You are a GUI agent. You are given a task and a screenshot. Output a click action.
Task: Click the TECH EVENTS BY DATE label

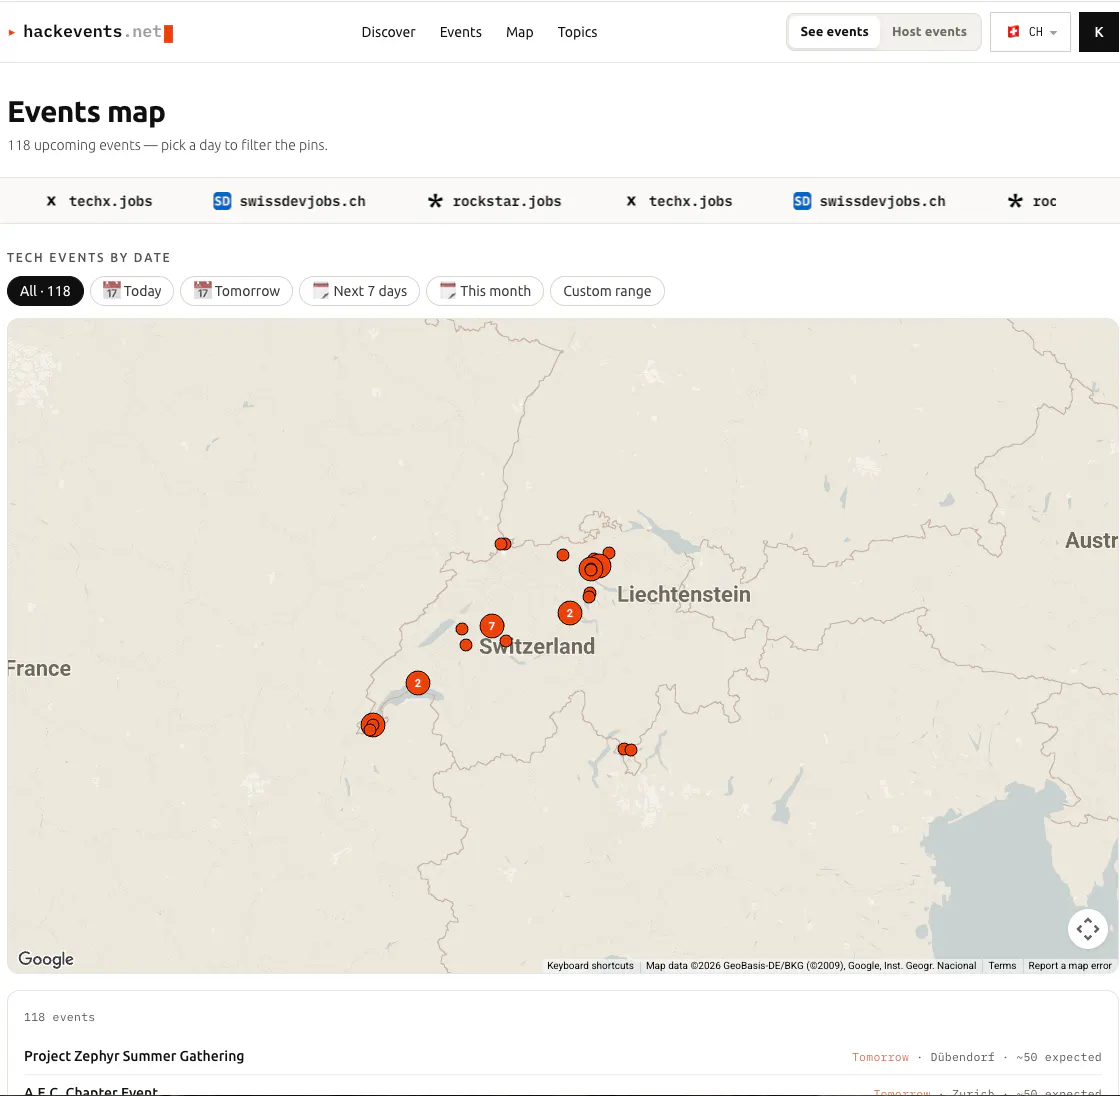[x=89, y=257]
